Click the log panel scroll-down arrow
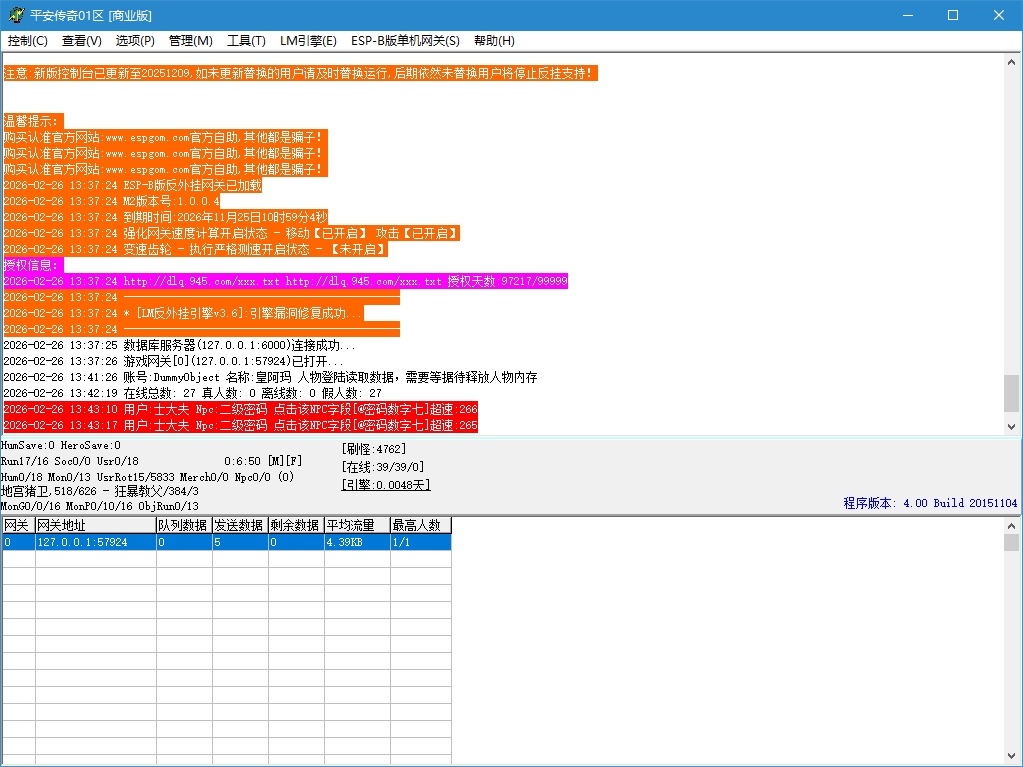This screenshot has height=767, width=1023. coord(1011,426)
